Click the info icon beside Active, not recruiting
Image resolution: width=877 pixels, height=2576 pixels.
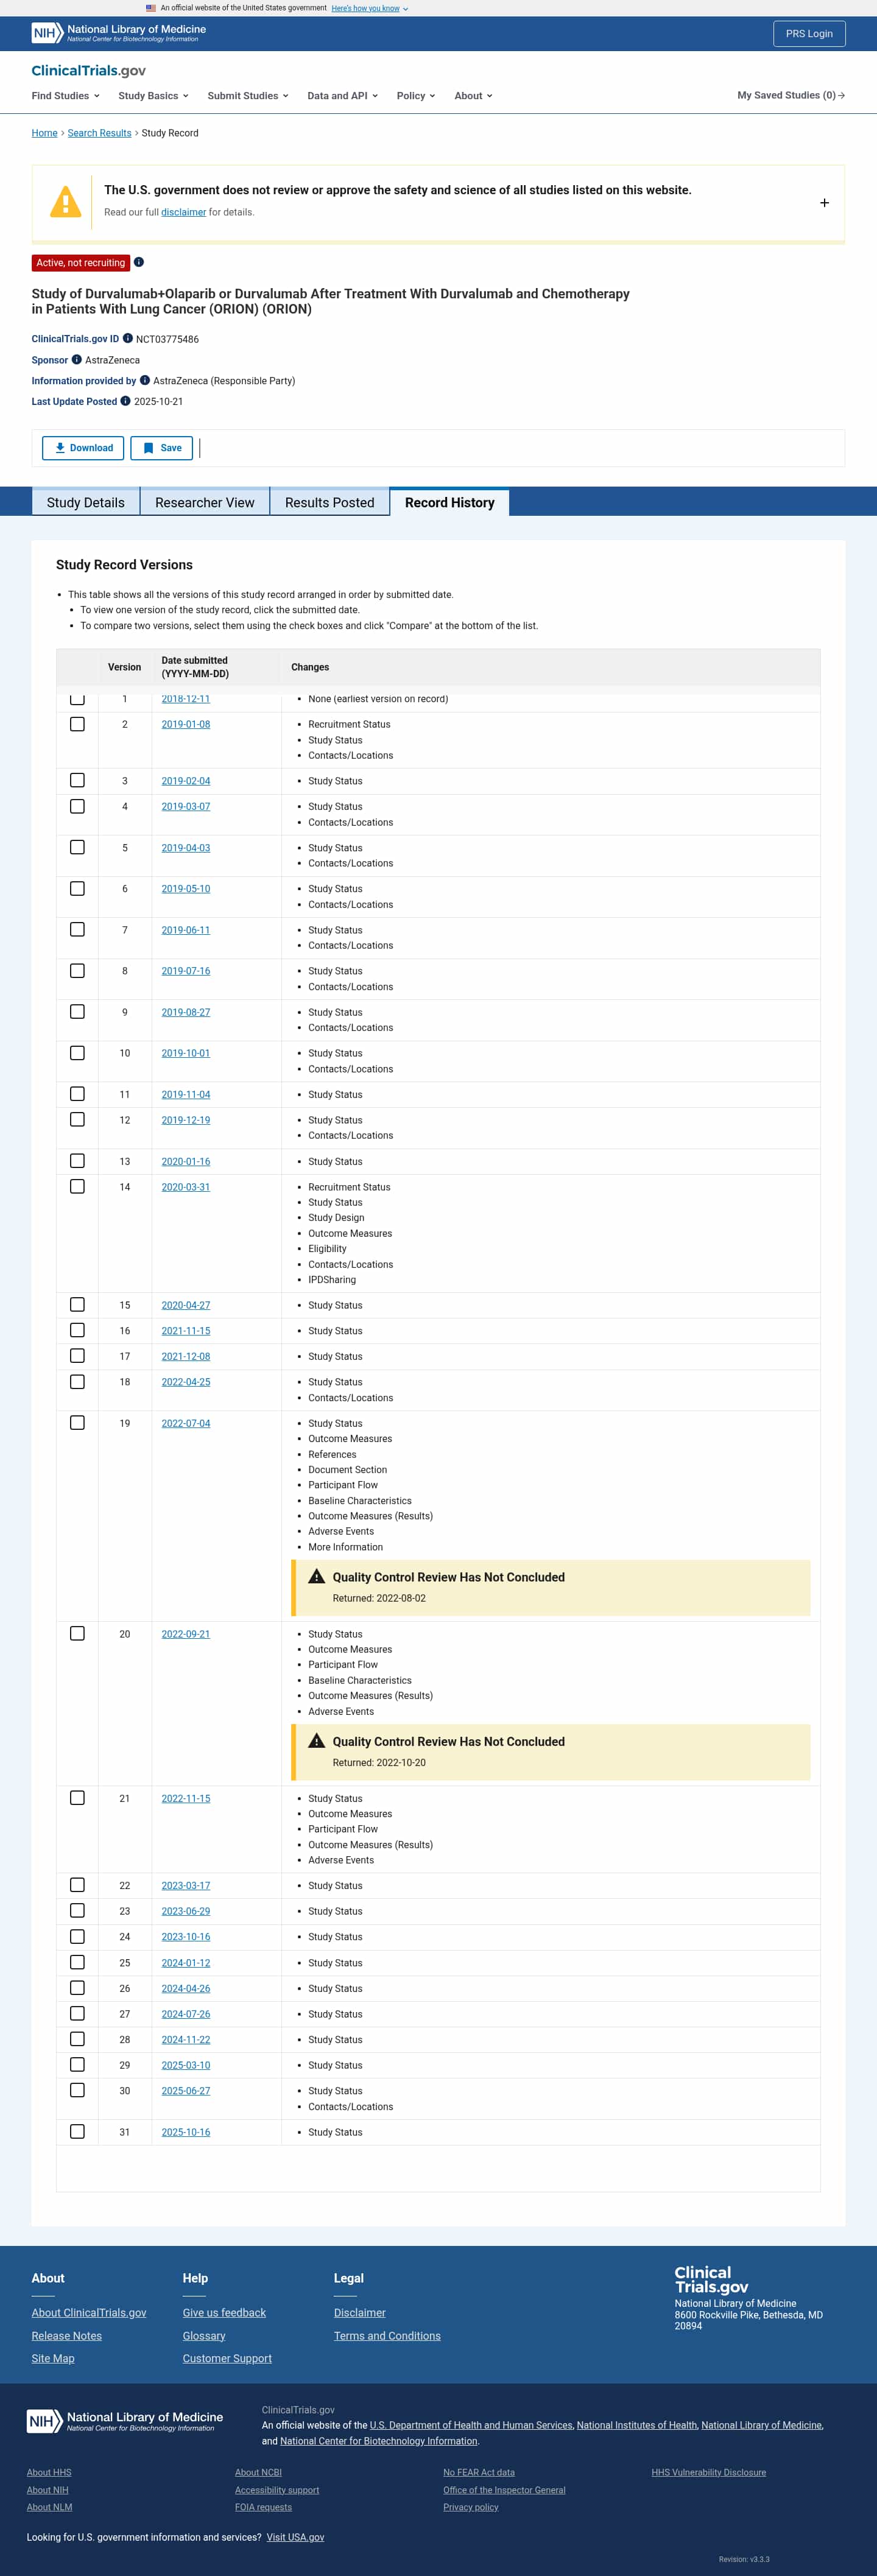(x=139, y=262)
